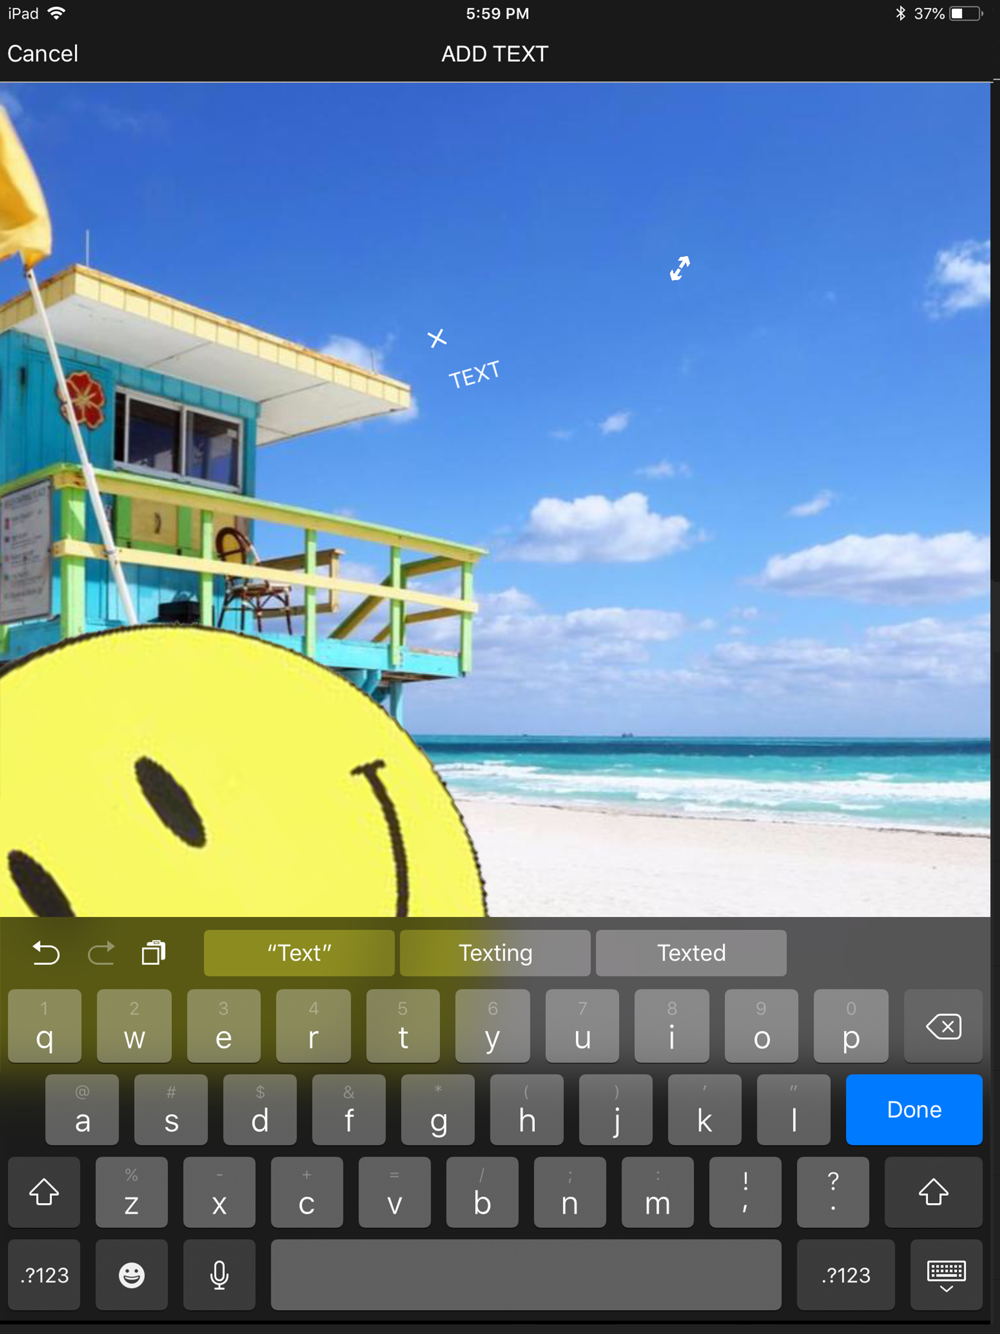Tap the x key on the keyboard

[x=219, y=1192]
